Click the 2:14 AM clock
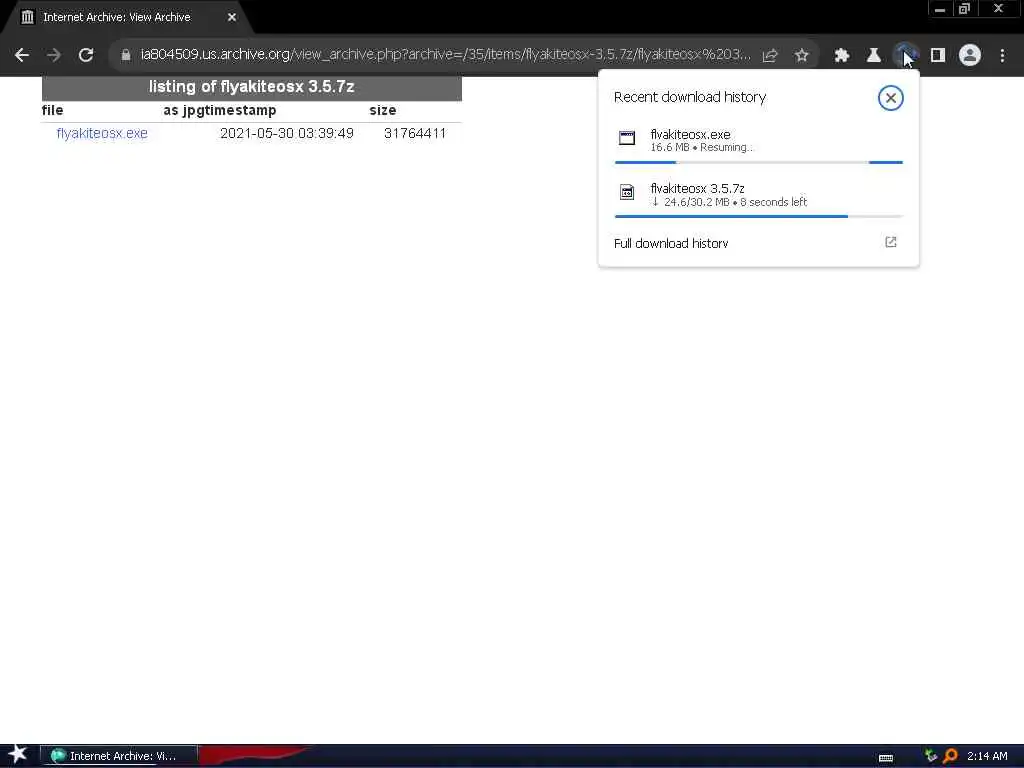1024x768 pixels. tap(987, 756)
